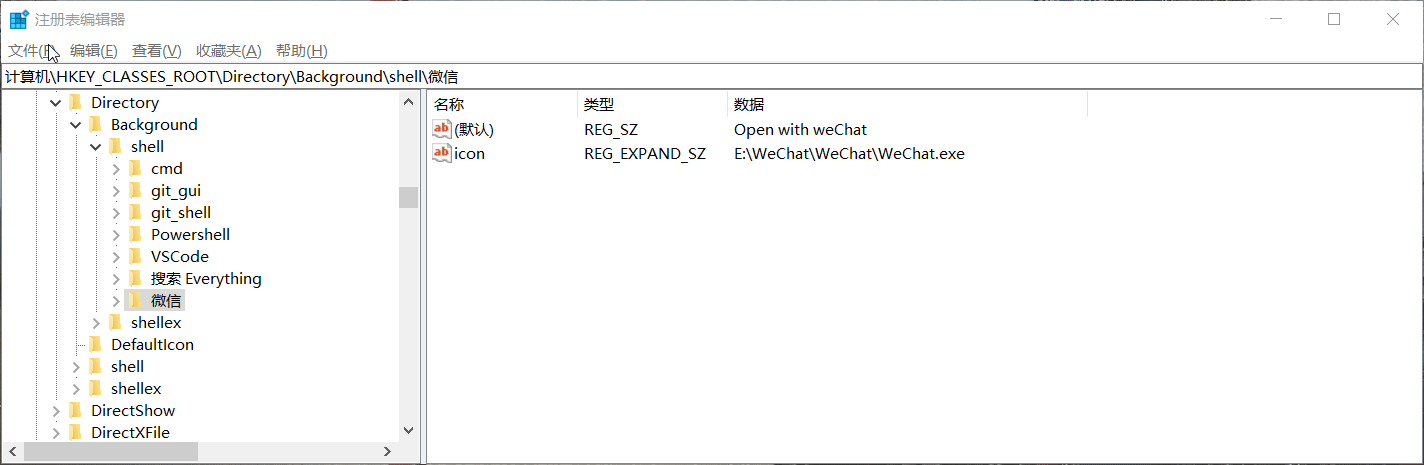Click the folder icon of 搜索 Everything
This screenshot has width=1424, height=465.
[135, 278]
